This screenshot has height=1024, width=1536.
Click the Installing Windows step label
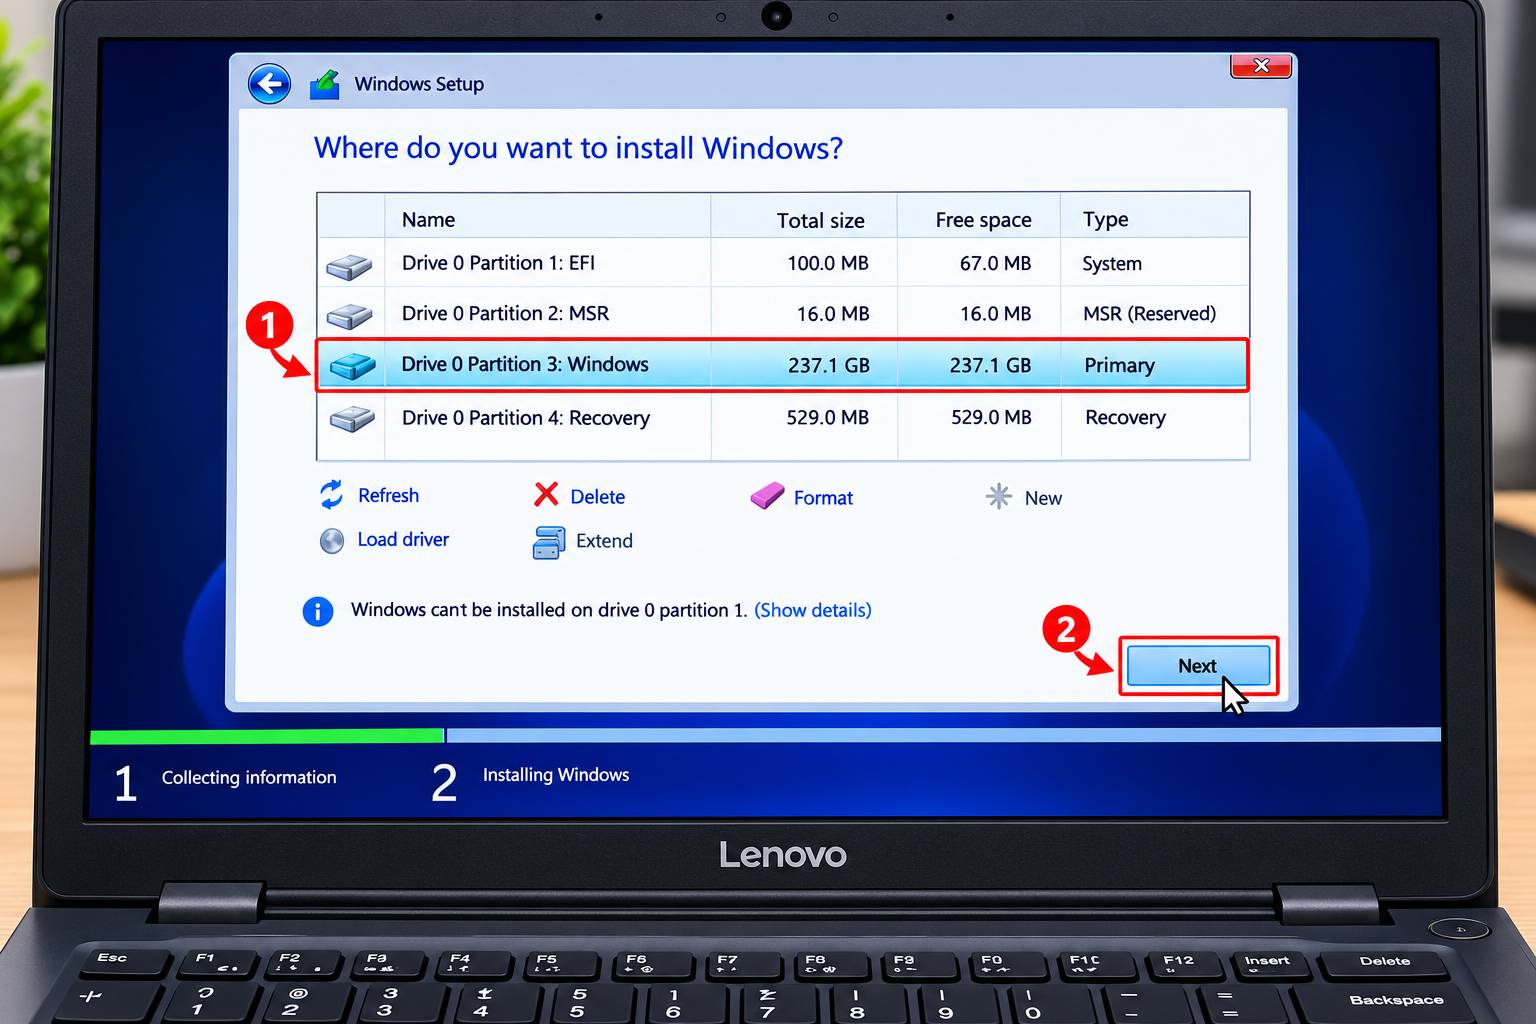tap(556, 775)
